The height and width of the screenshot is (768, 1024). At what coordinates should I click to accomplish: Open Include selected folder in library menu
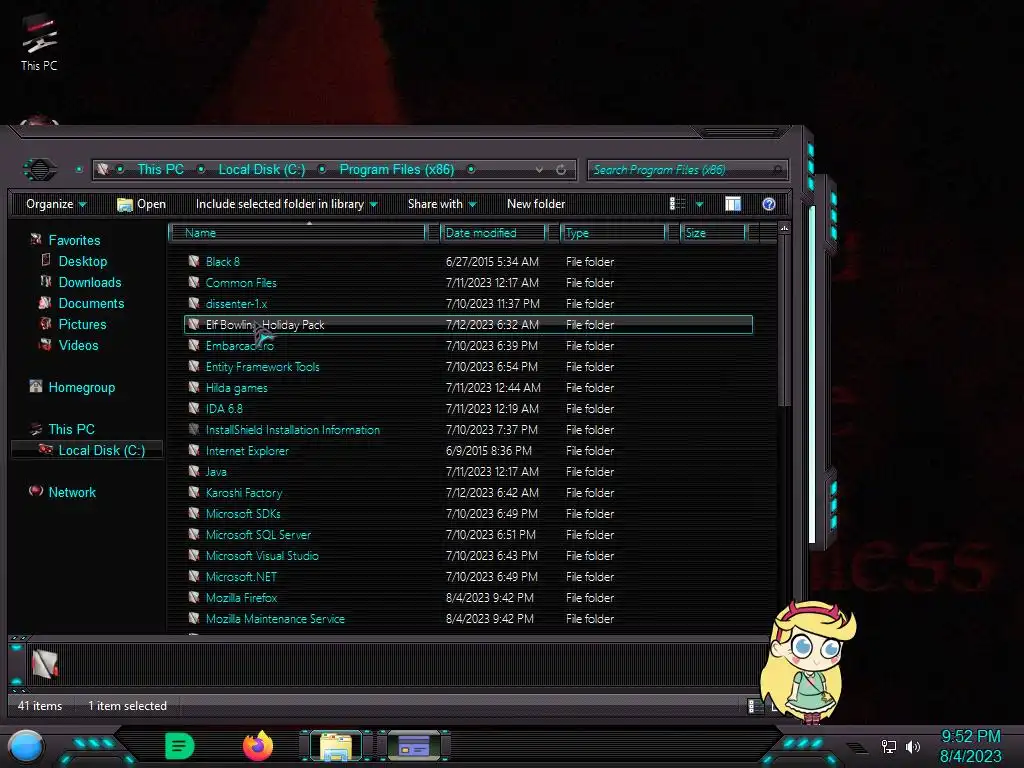click(287, 204)
